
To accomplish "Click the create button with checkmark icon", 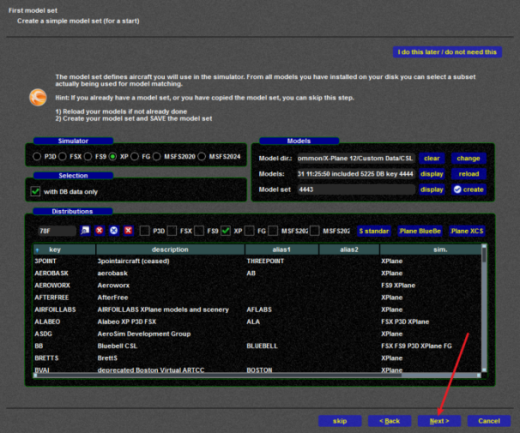I will (469, 189).
